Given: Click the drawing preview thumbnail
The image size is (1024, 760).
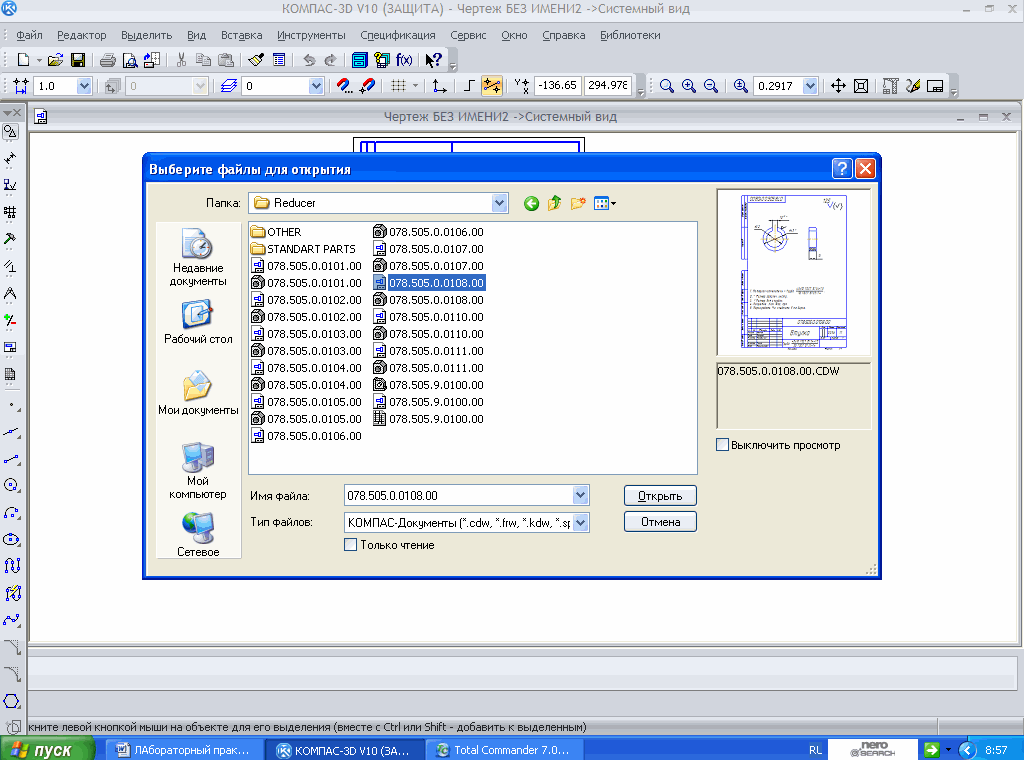Looking at the screenshot, I should pyautogui.click(x=793, y=272).
